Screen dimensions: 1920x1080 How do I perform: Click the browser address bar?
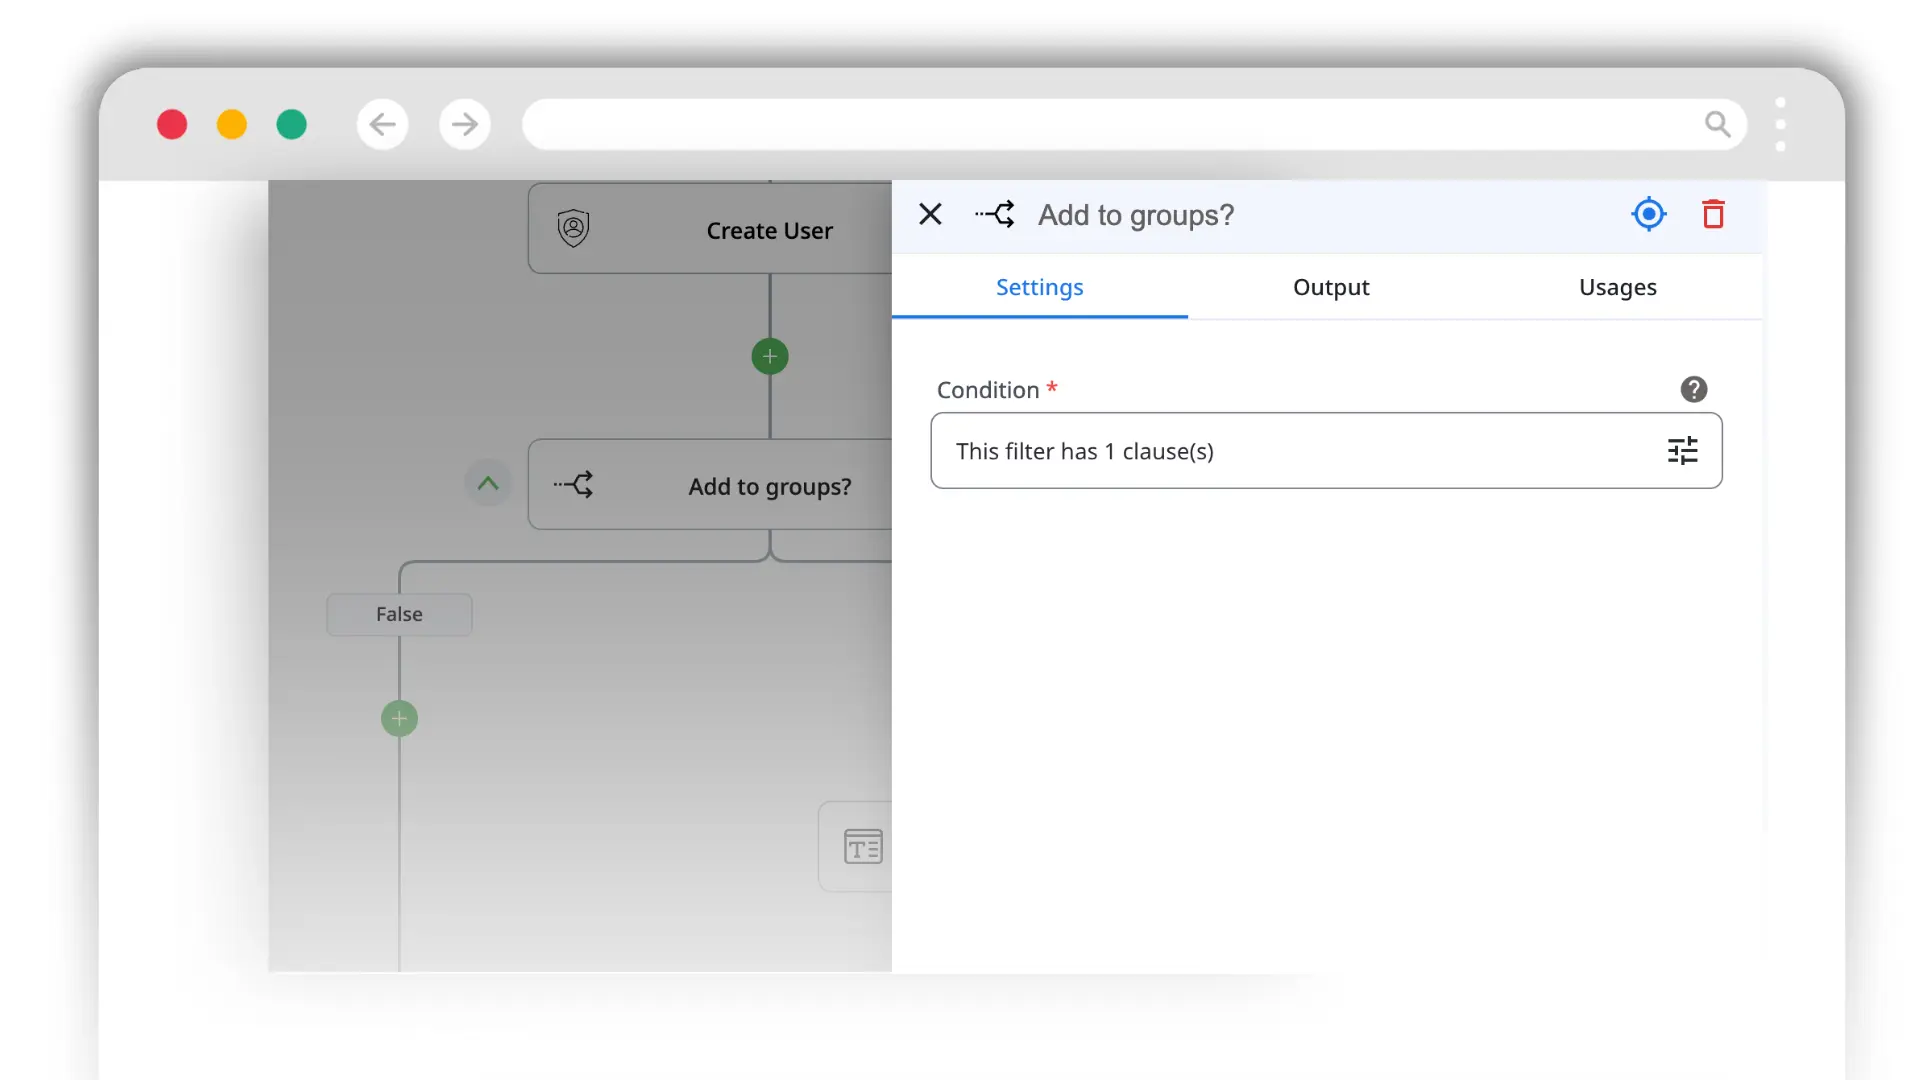(1134, 124)
